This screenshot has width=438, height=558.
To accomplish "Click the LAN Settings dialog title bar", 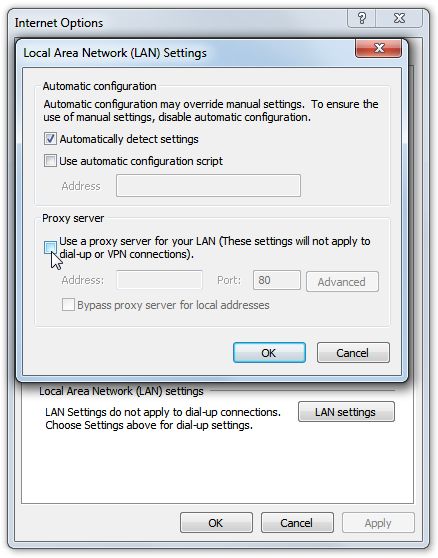I will coord(185,53).
